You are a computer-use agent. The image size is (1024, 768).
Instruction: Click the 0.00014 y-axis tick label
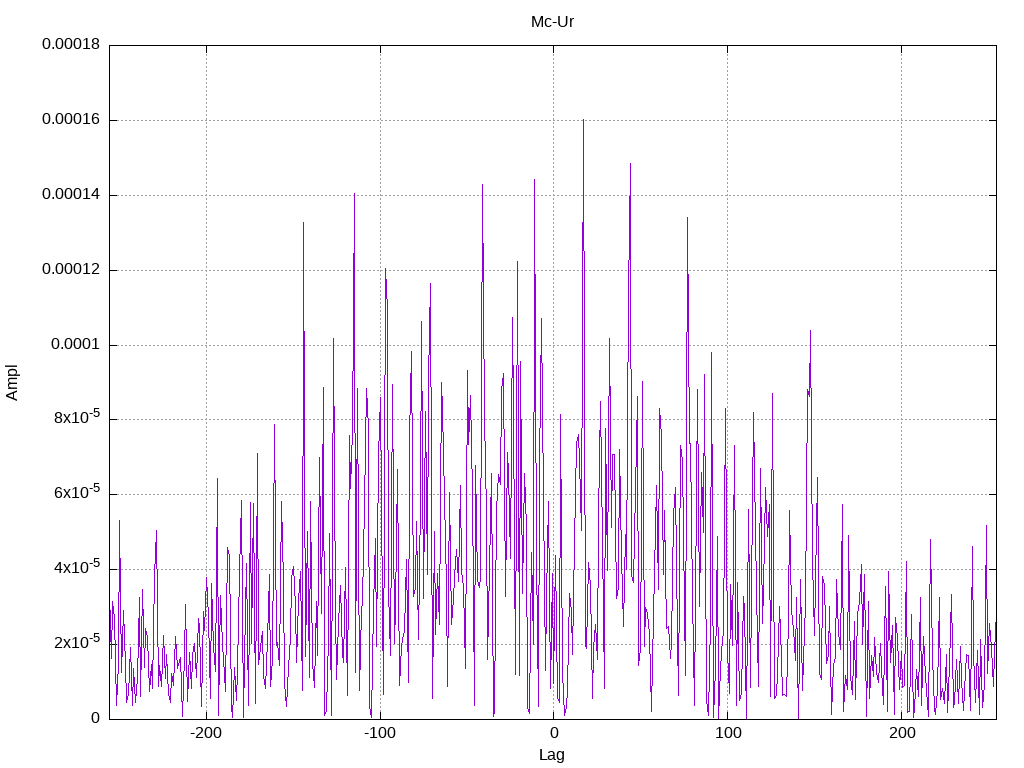pos(71,195)
